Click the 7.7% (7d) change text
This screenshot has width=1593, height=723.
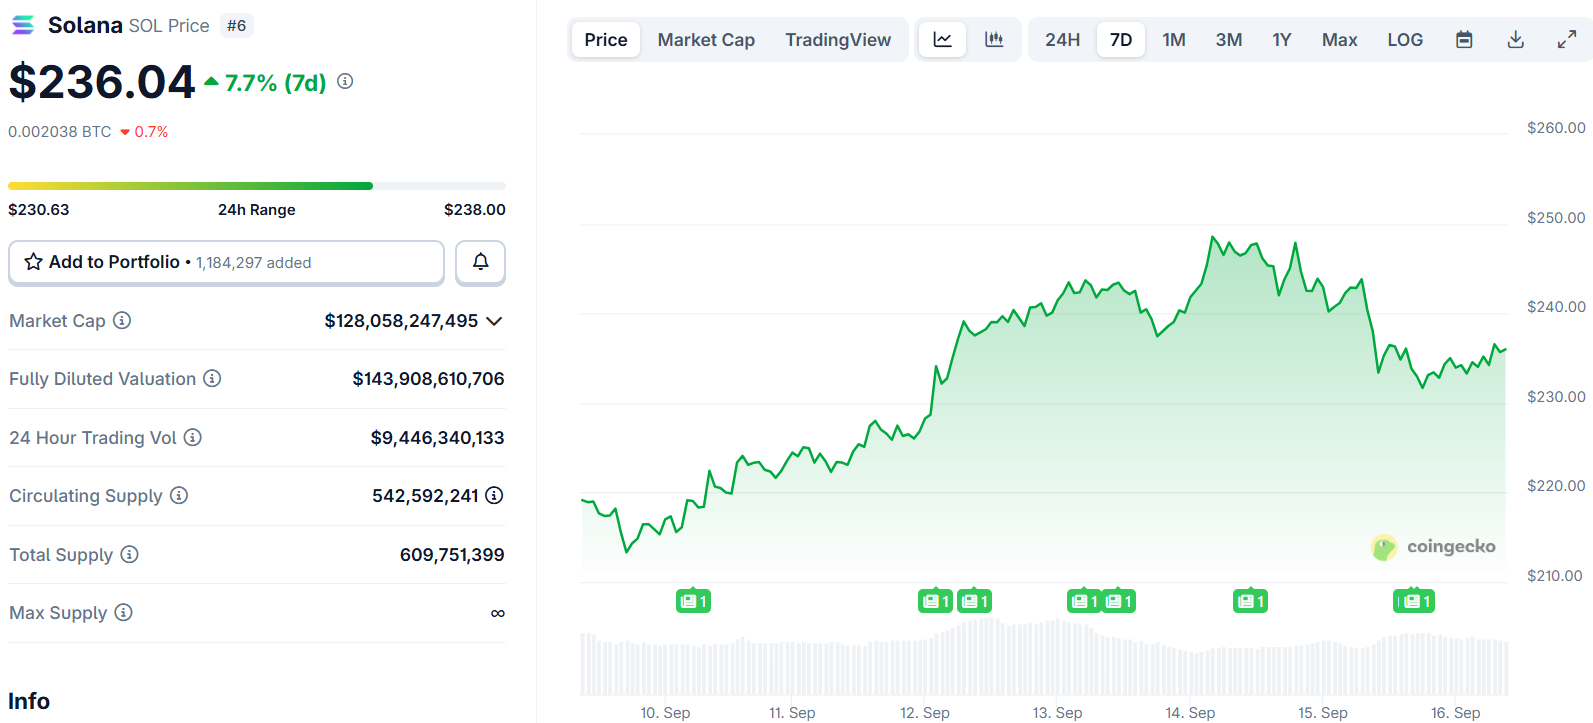pos(276,83)
